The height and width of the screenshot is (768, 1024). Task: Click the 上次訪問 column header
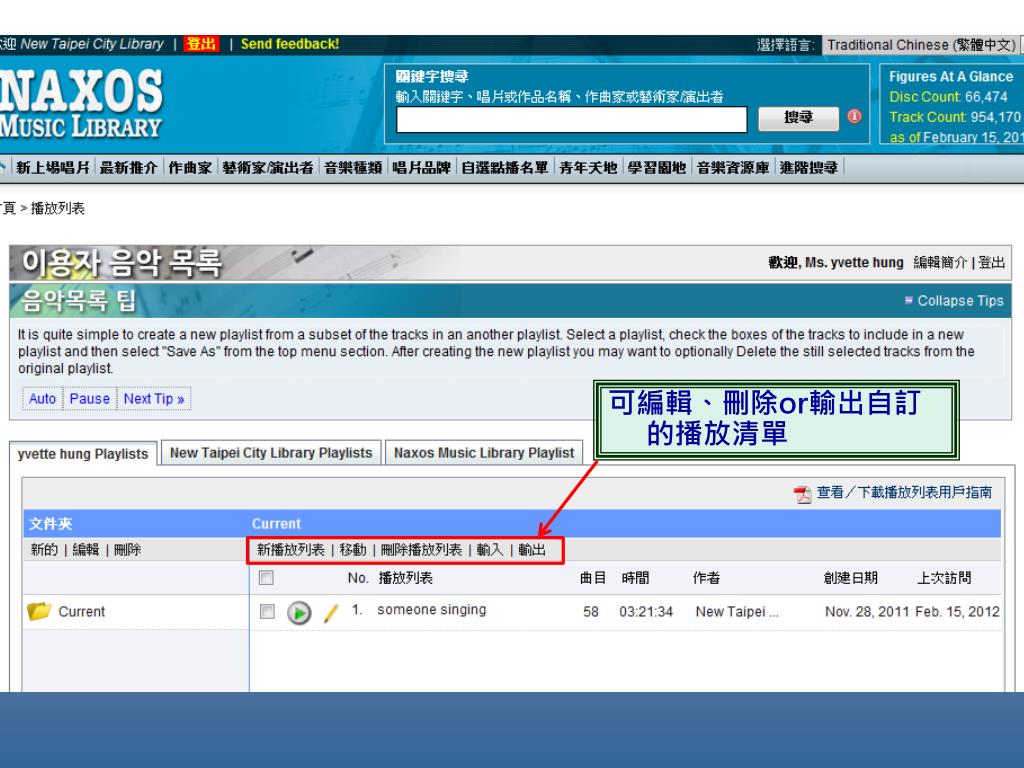point(944,578)
